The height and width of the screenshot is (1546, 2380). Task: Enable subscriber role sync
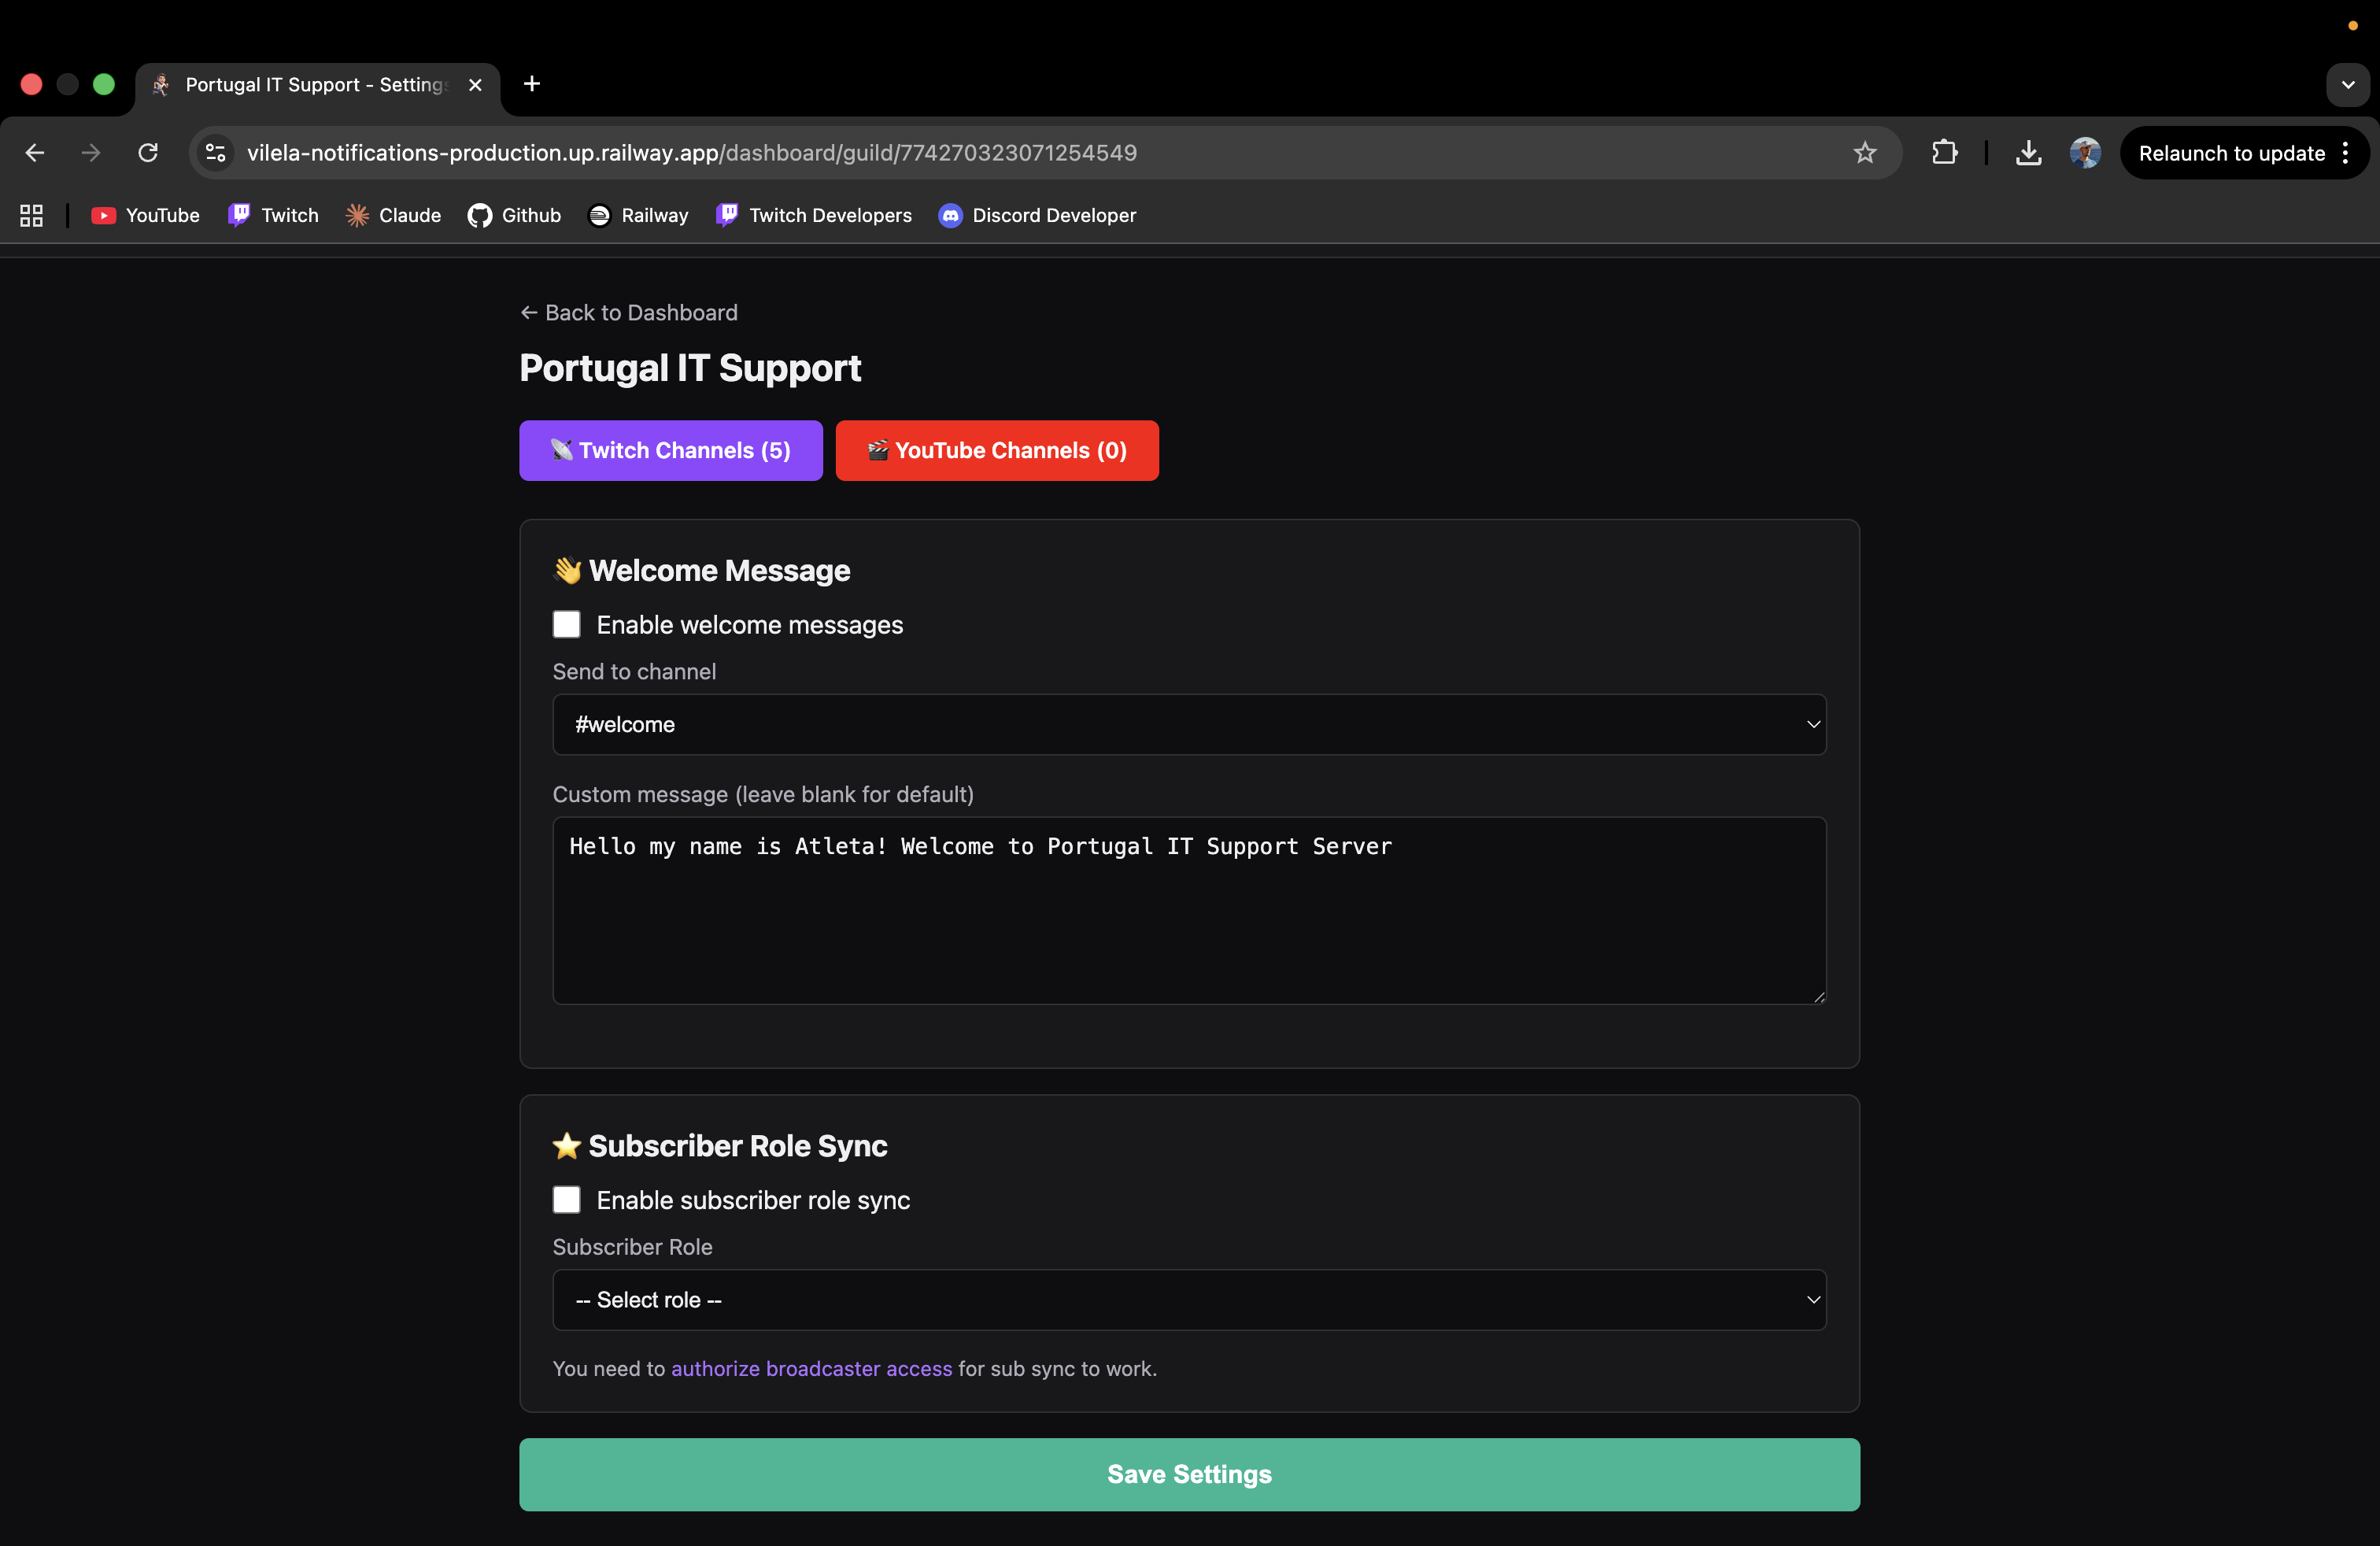point(566,1199)
